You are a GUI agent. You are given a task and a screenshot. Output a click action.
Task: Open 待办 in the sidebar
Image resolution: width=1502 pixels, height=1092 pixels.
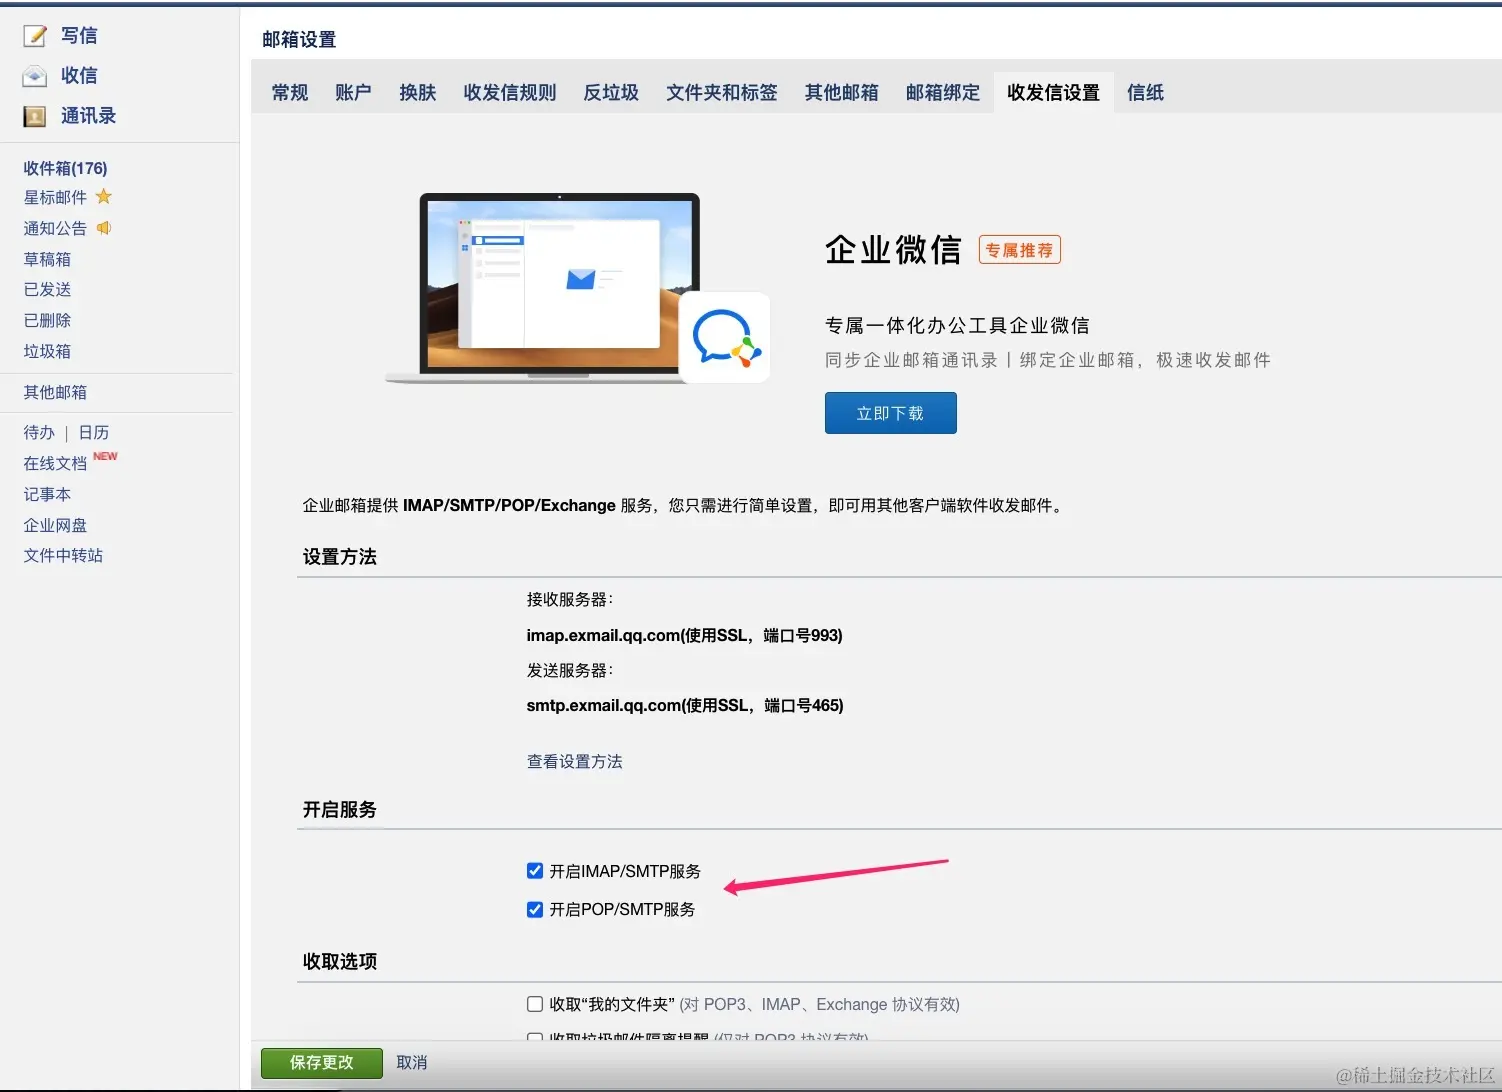(x=39, y=432)
